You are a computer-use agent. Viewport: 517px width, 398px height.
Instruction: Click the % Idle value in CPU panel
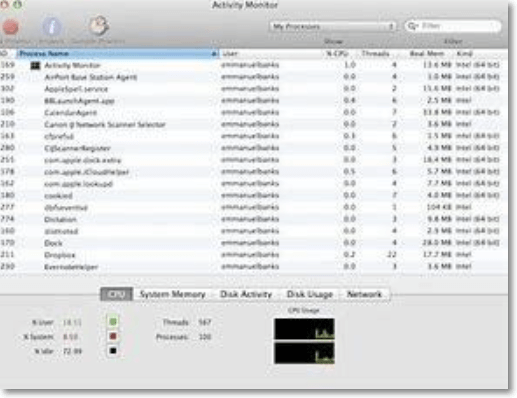click(72, 351)
